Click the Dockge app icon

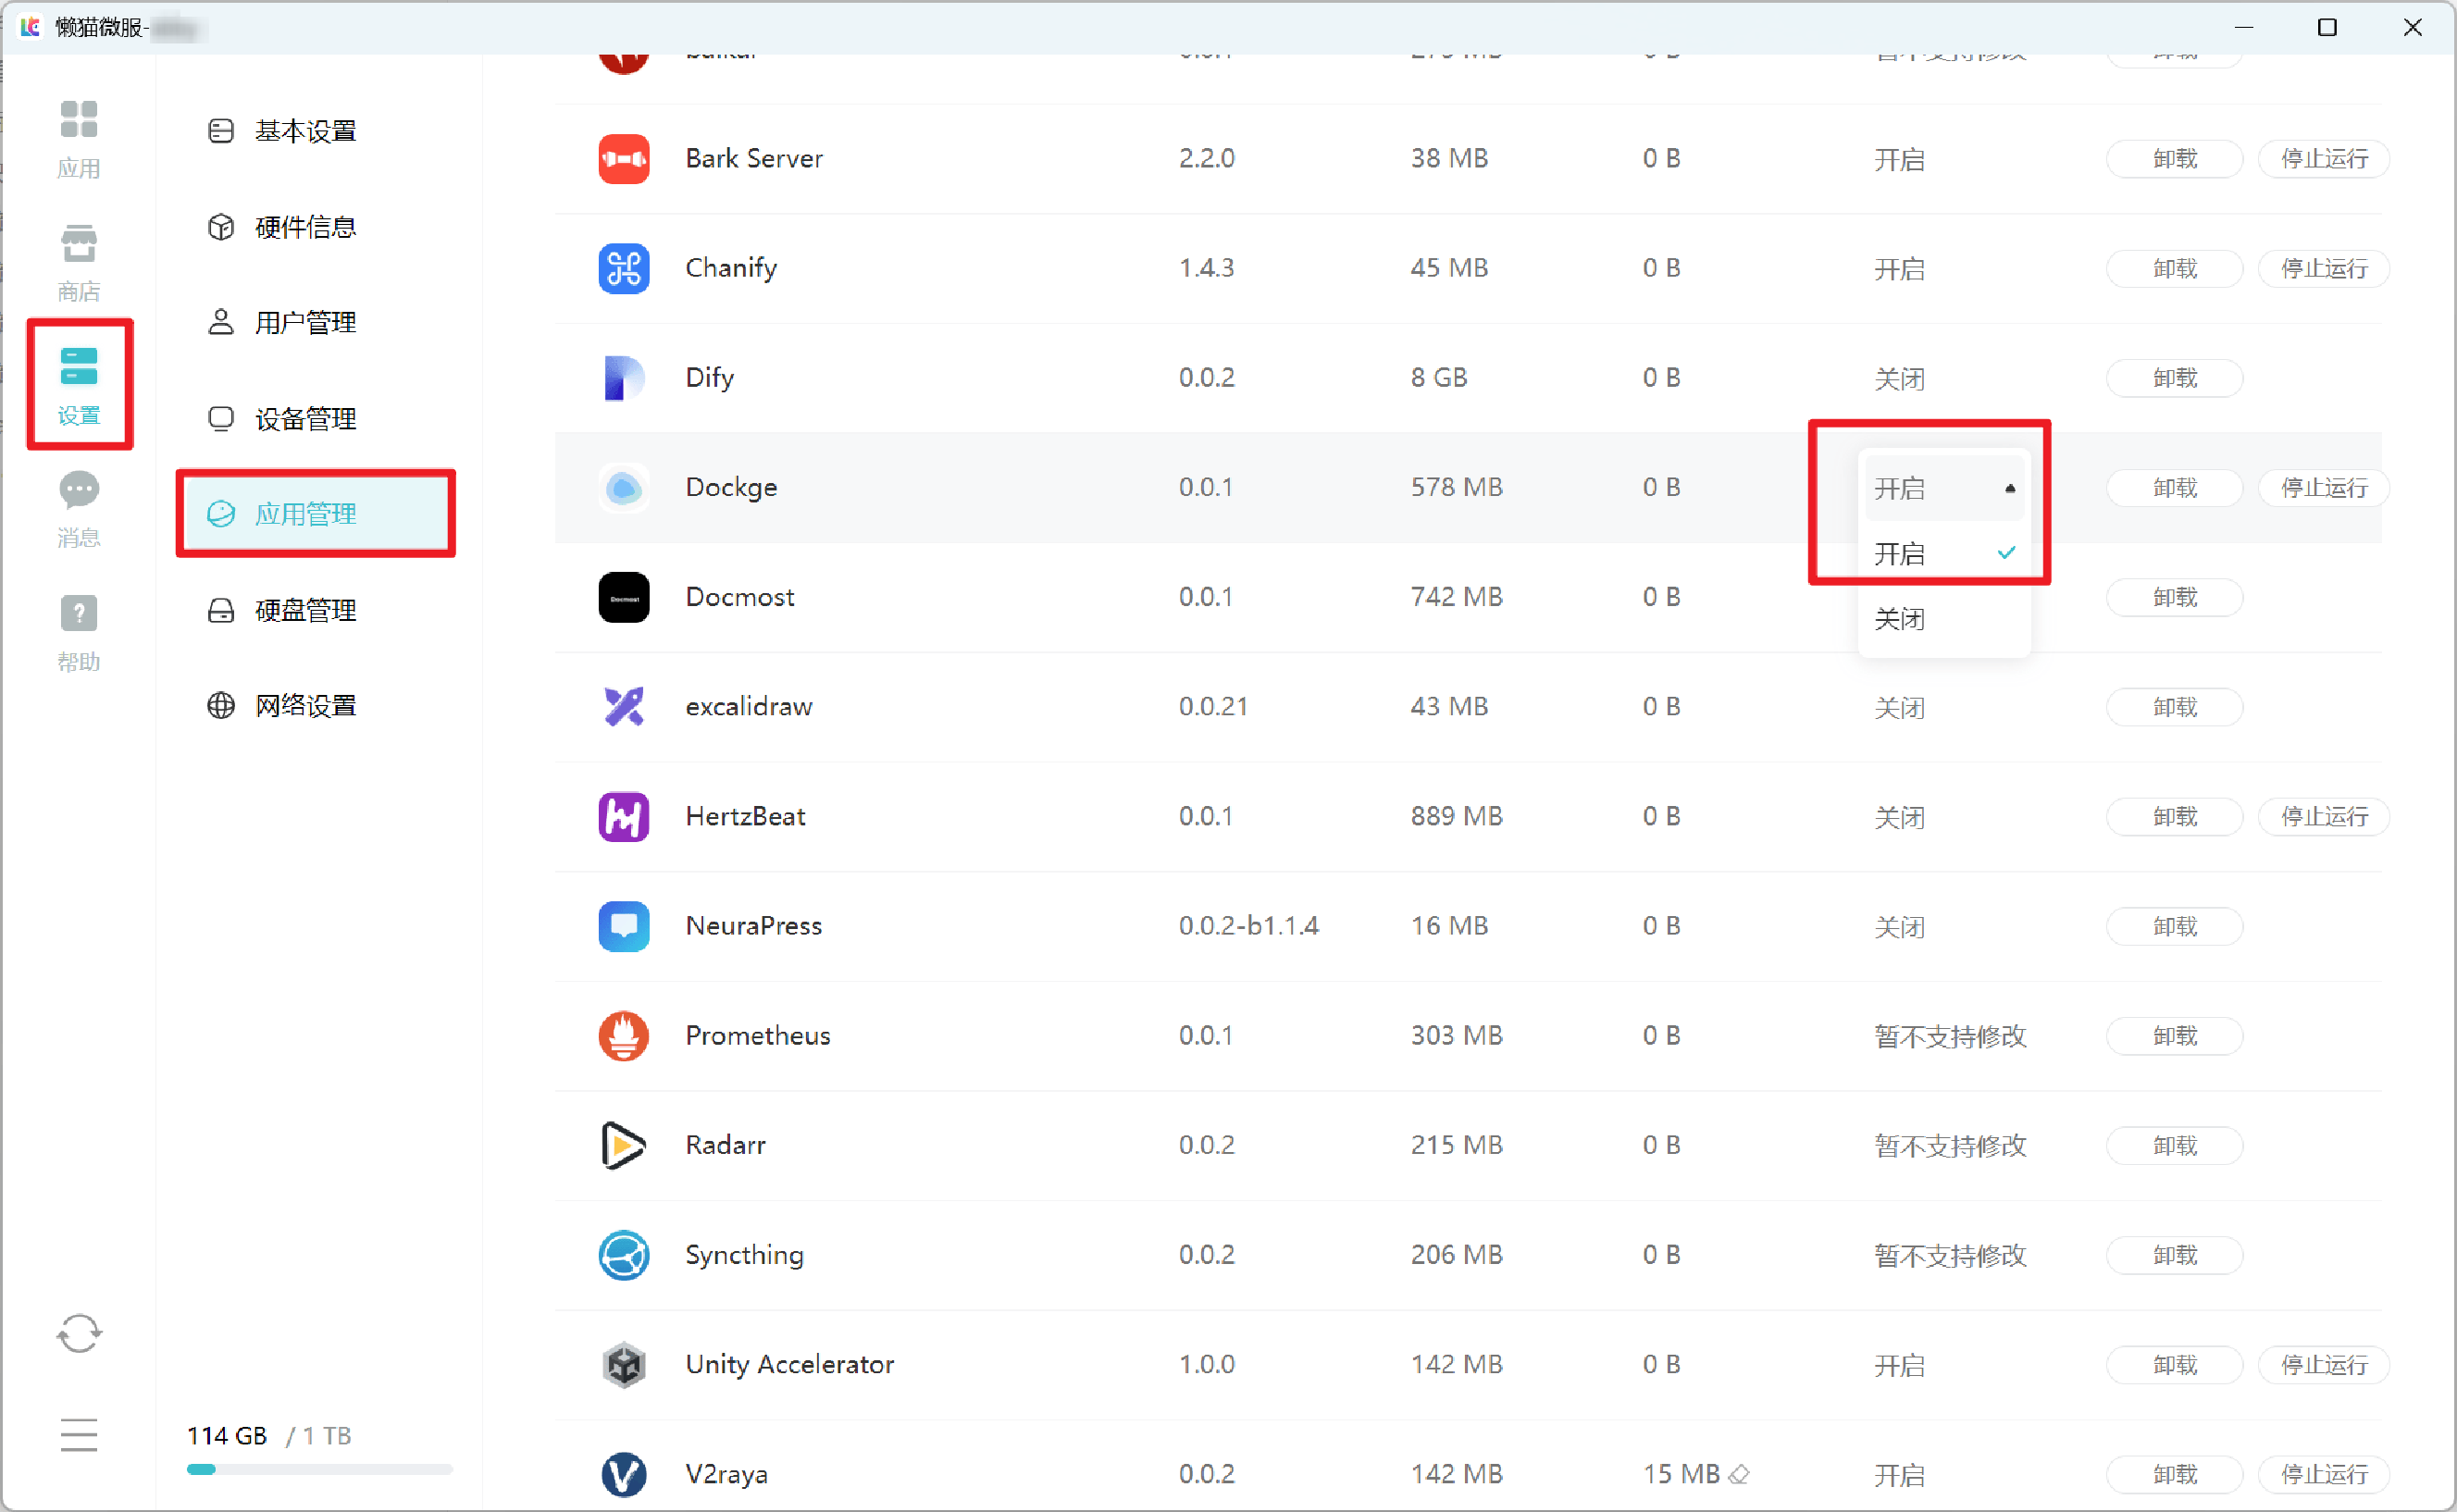pos(623,487)
